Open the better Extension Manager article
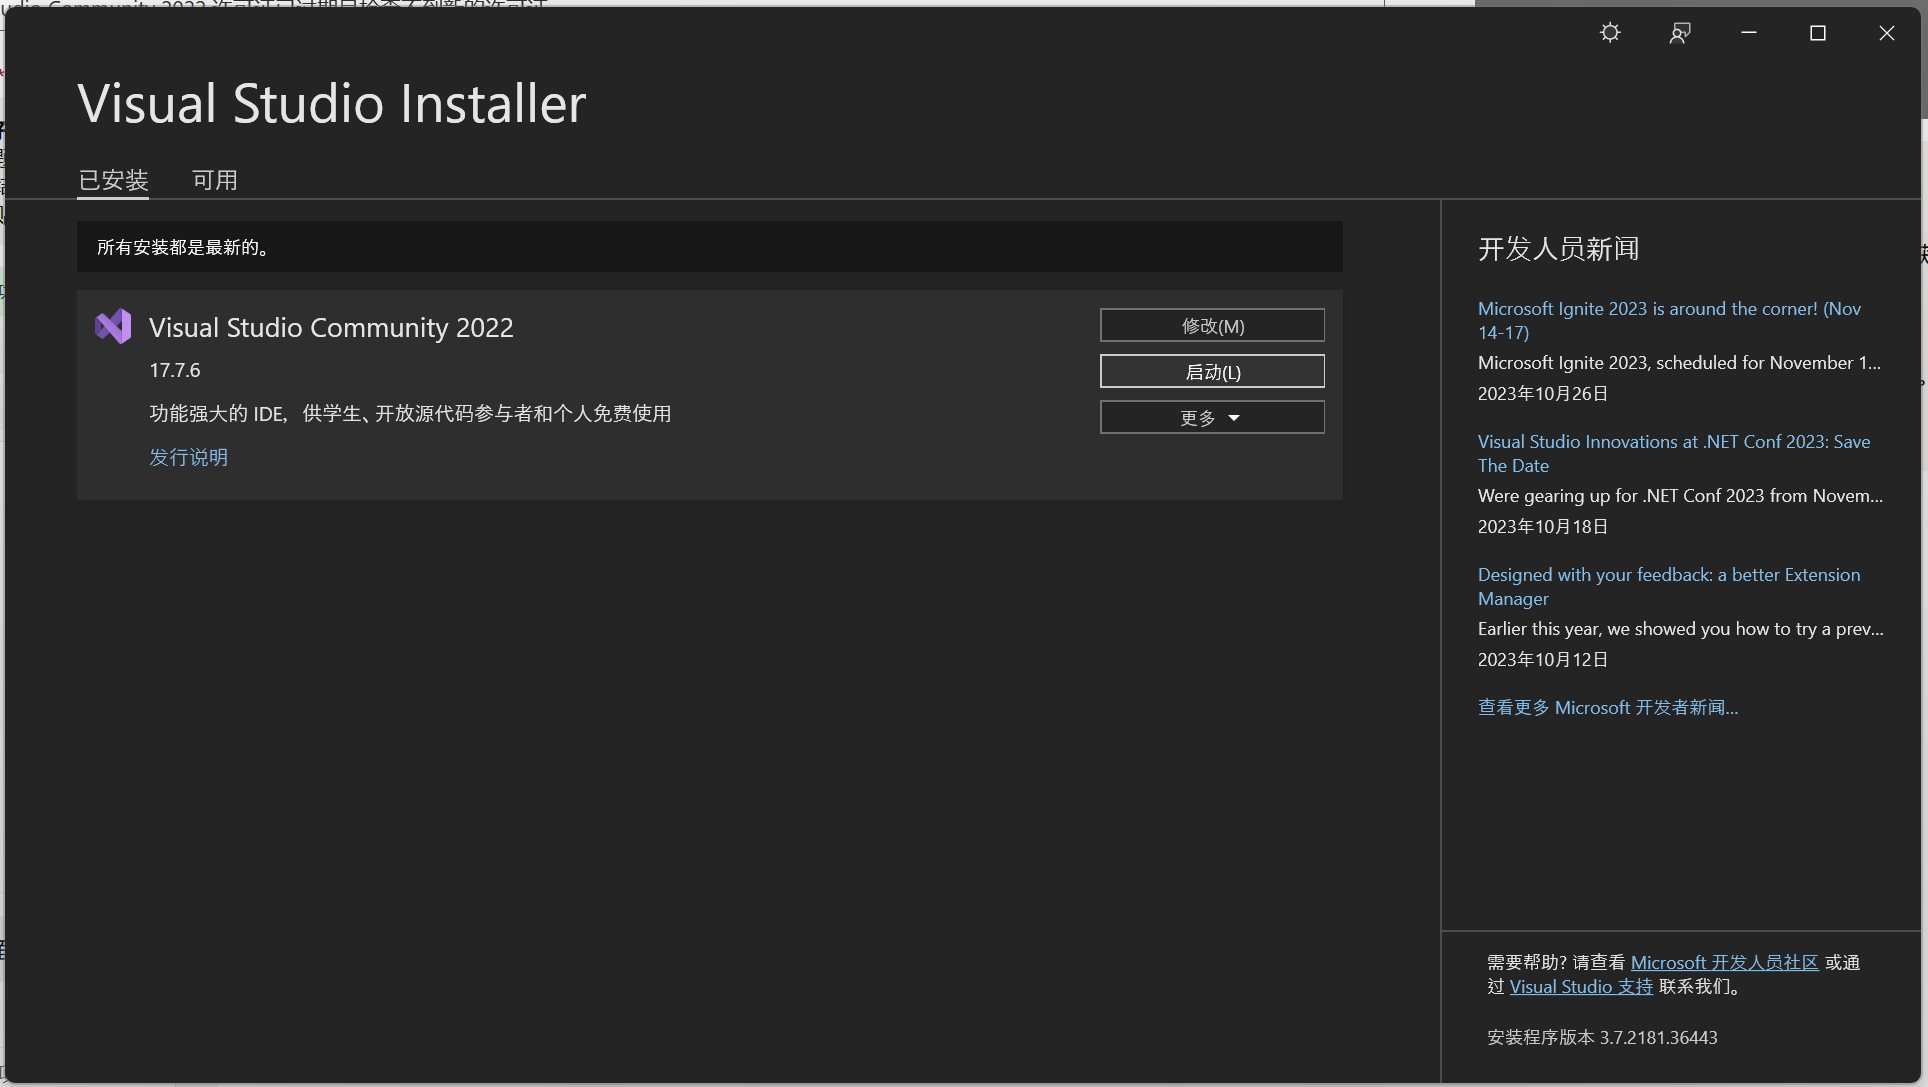 [x=1669, y=586]
